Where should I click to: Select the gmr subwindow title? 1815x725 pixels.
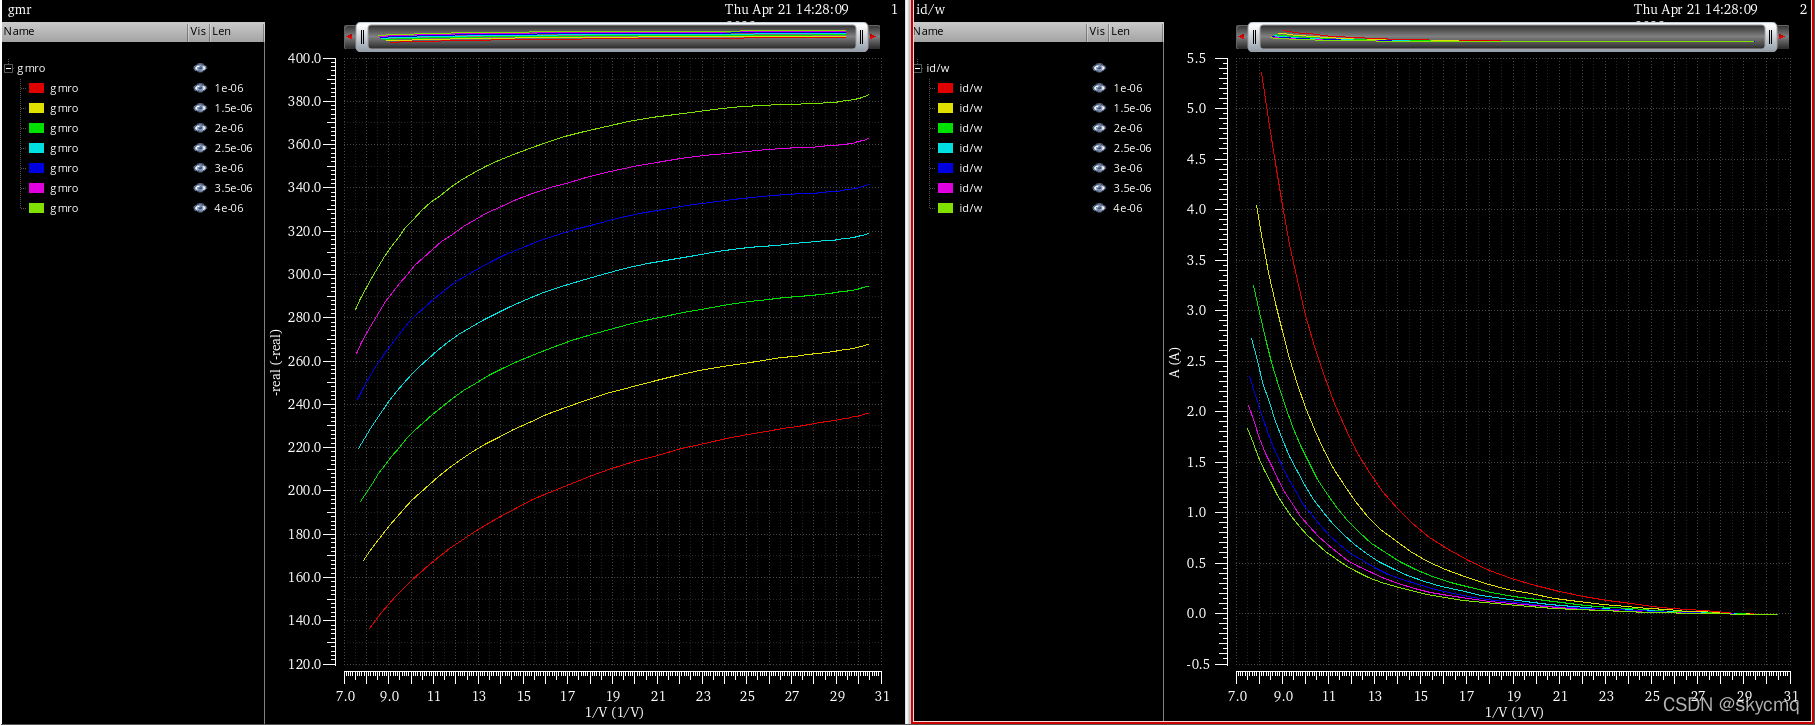[x=19, y=9]
